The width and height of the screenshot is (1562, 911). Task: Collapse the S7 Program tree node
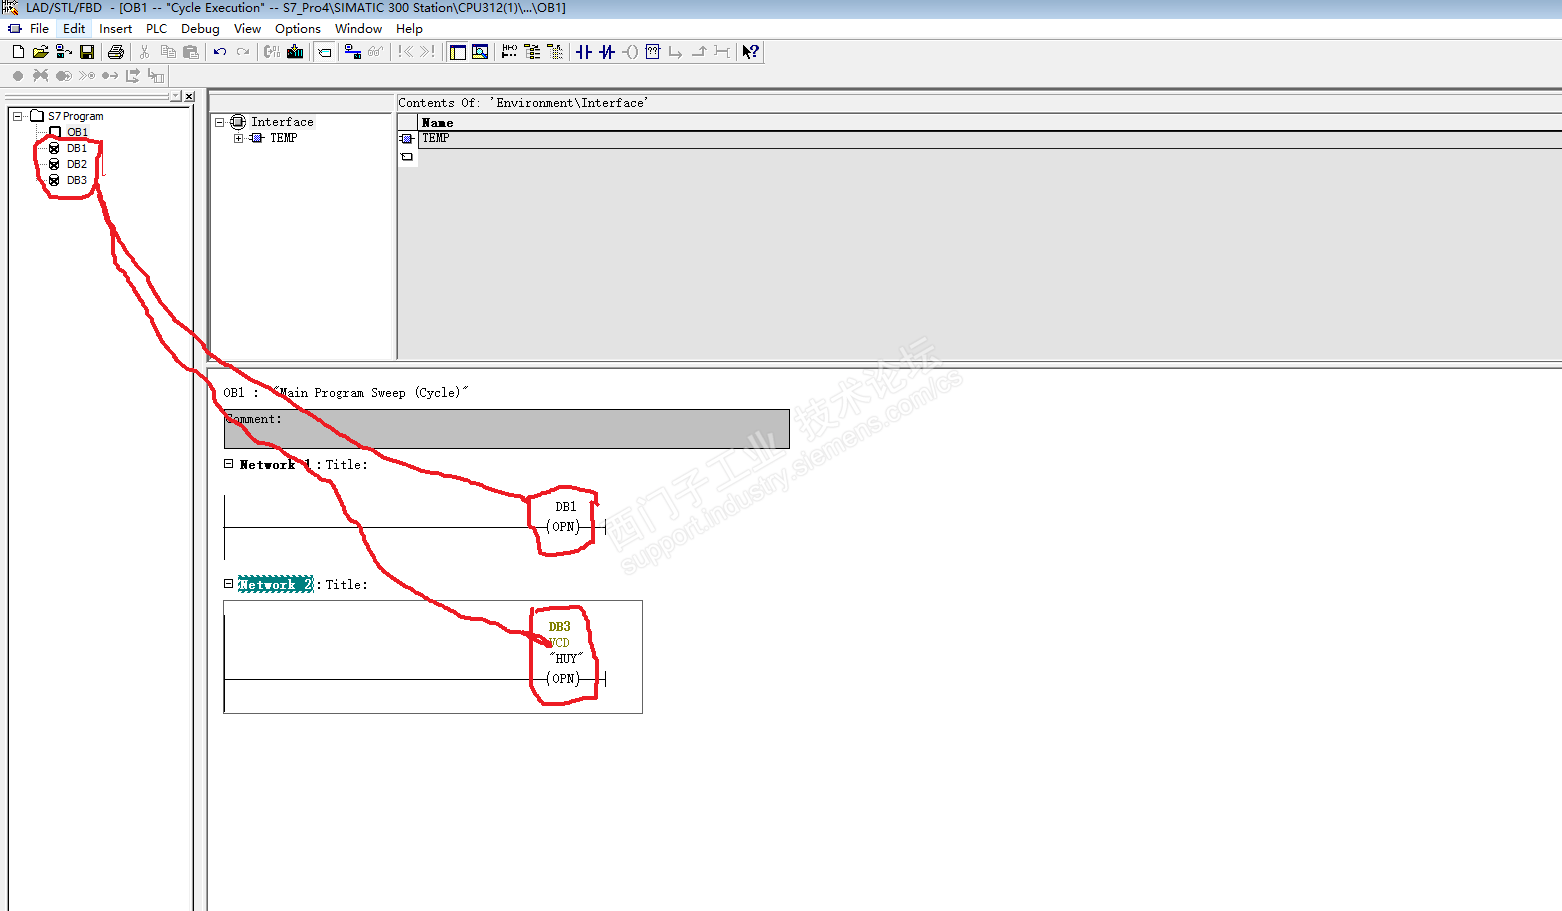pos(18,116)
